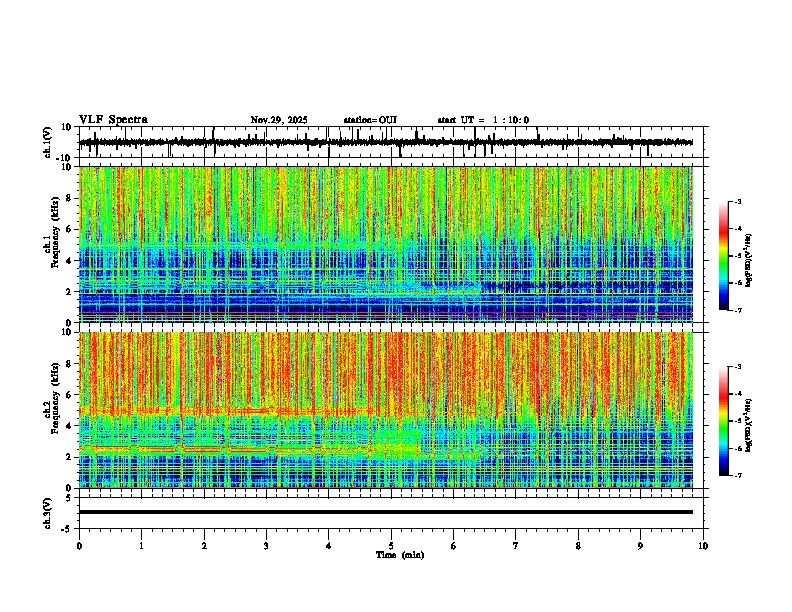Click time axis tick label "9"
792x612 pixels.
[640, 546]
